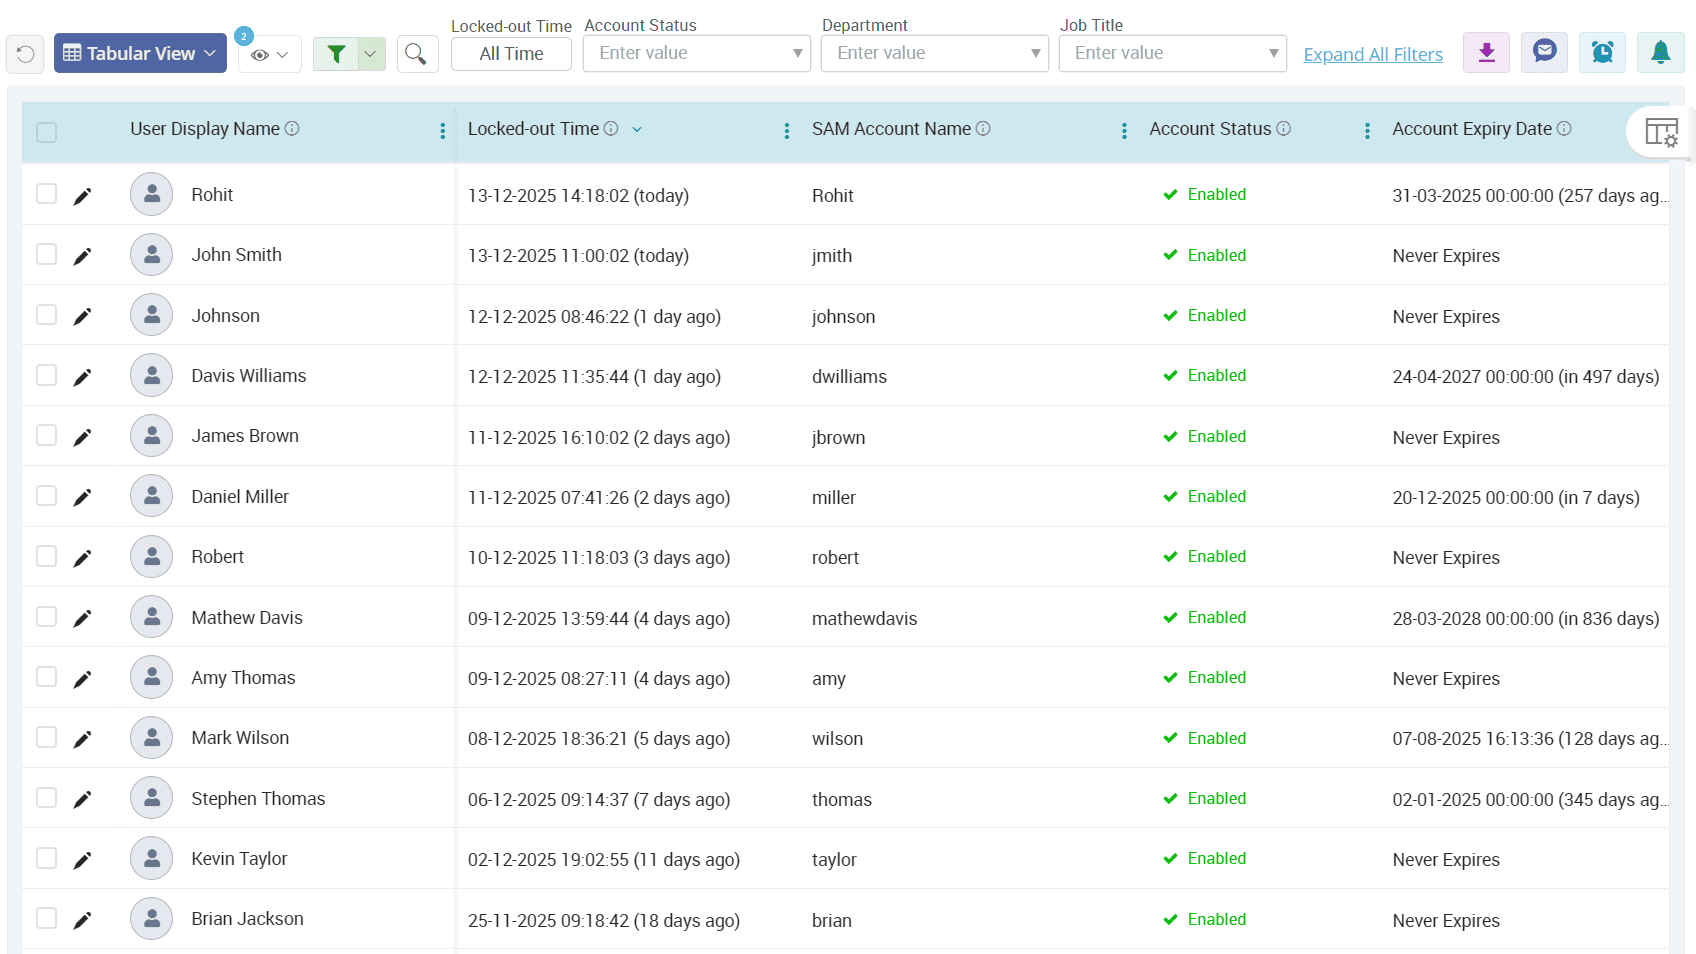Click the search magnifier icon
1696x954 pixels.
coord(417,53)
